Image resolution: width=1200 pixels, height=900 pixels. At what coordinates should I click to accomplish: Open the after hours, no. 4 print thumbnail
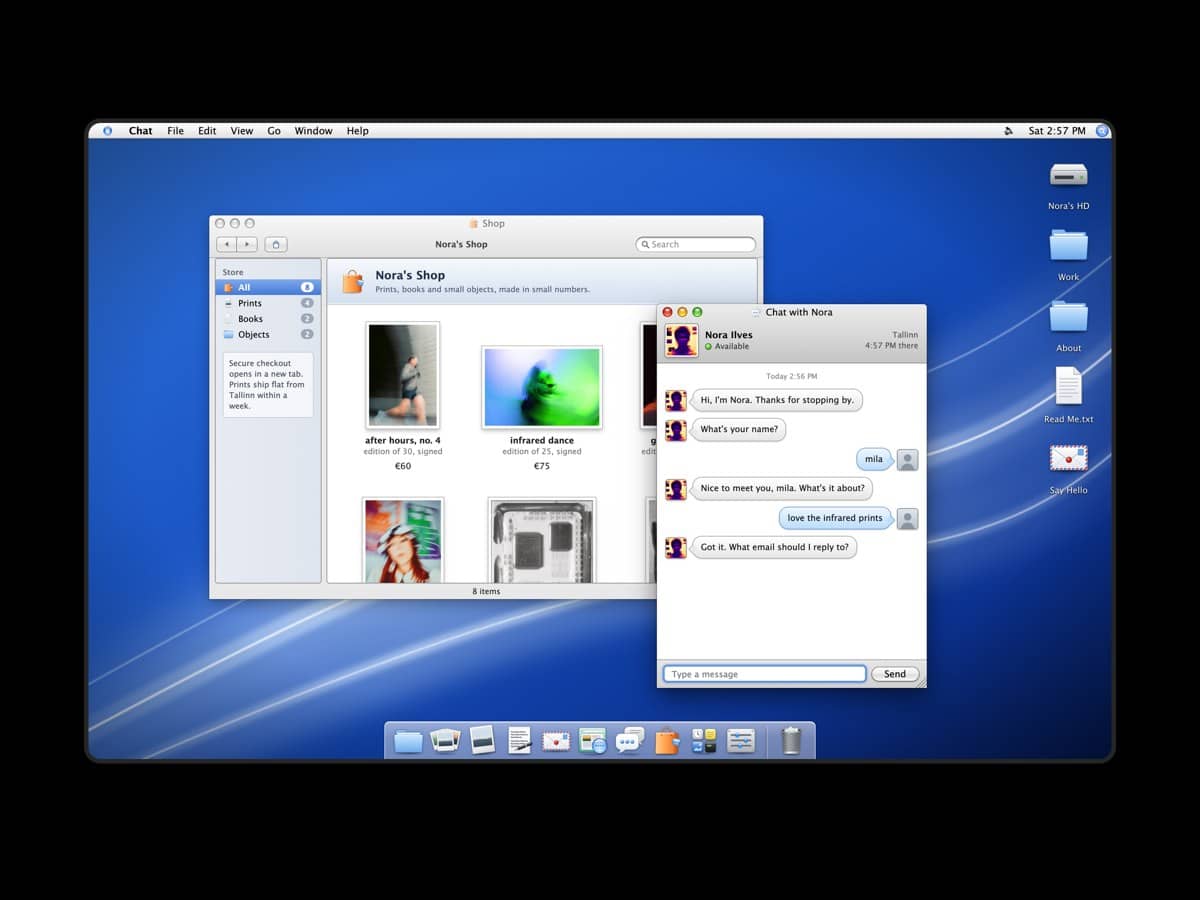tap(403, 375)
